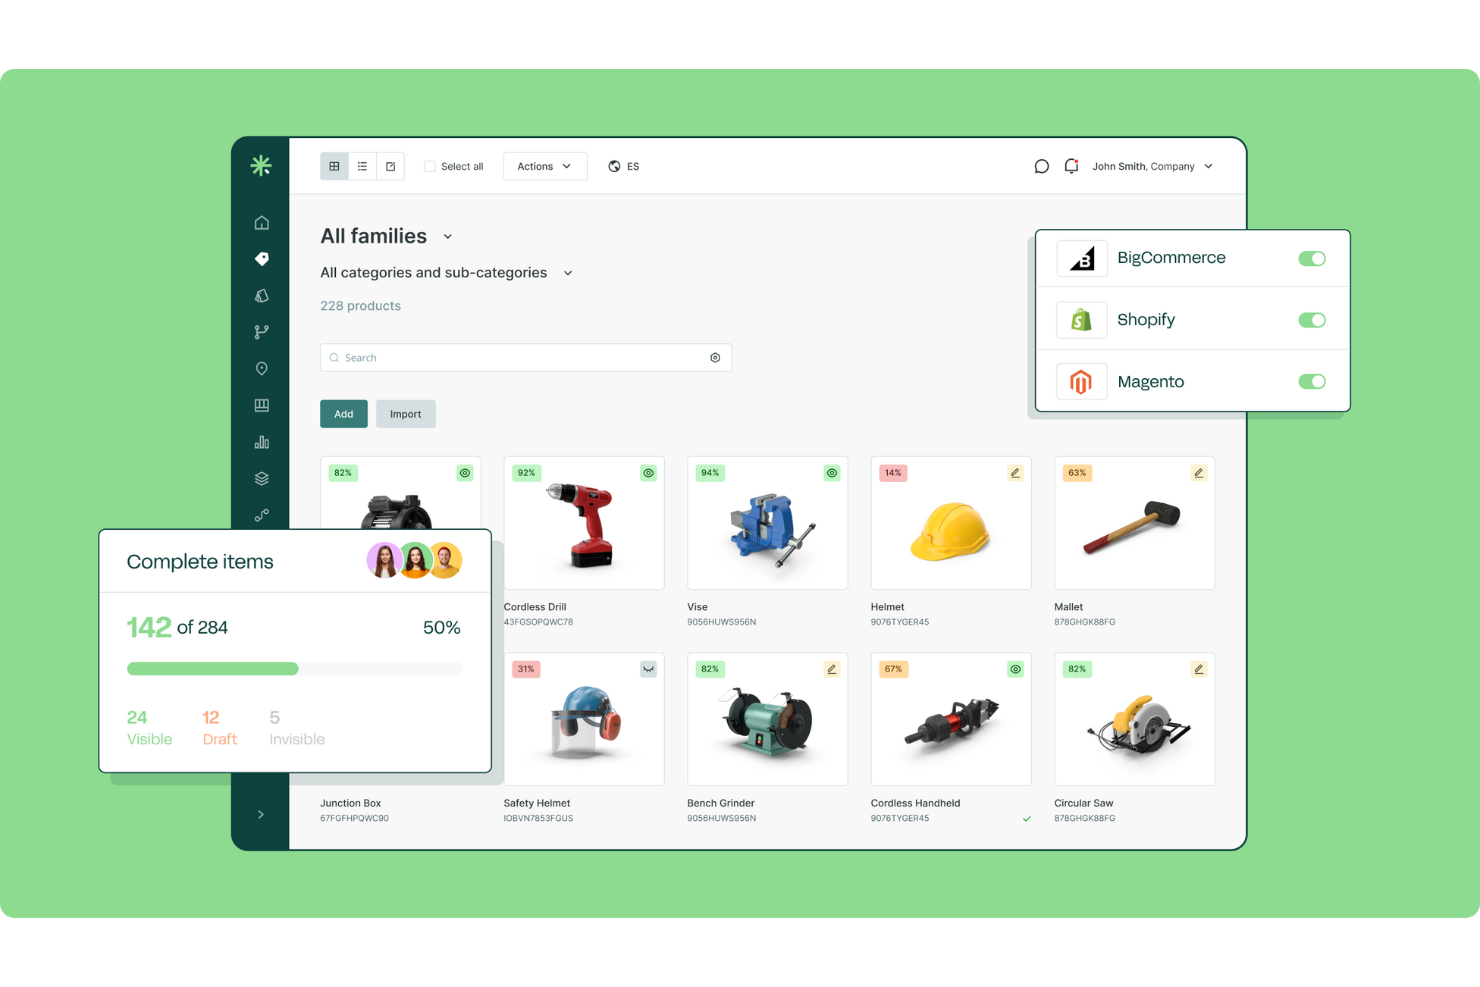This screenshot has width=1480, height=987.
Task: Switch to grid view
Action: click(334, 166)
